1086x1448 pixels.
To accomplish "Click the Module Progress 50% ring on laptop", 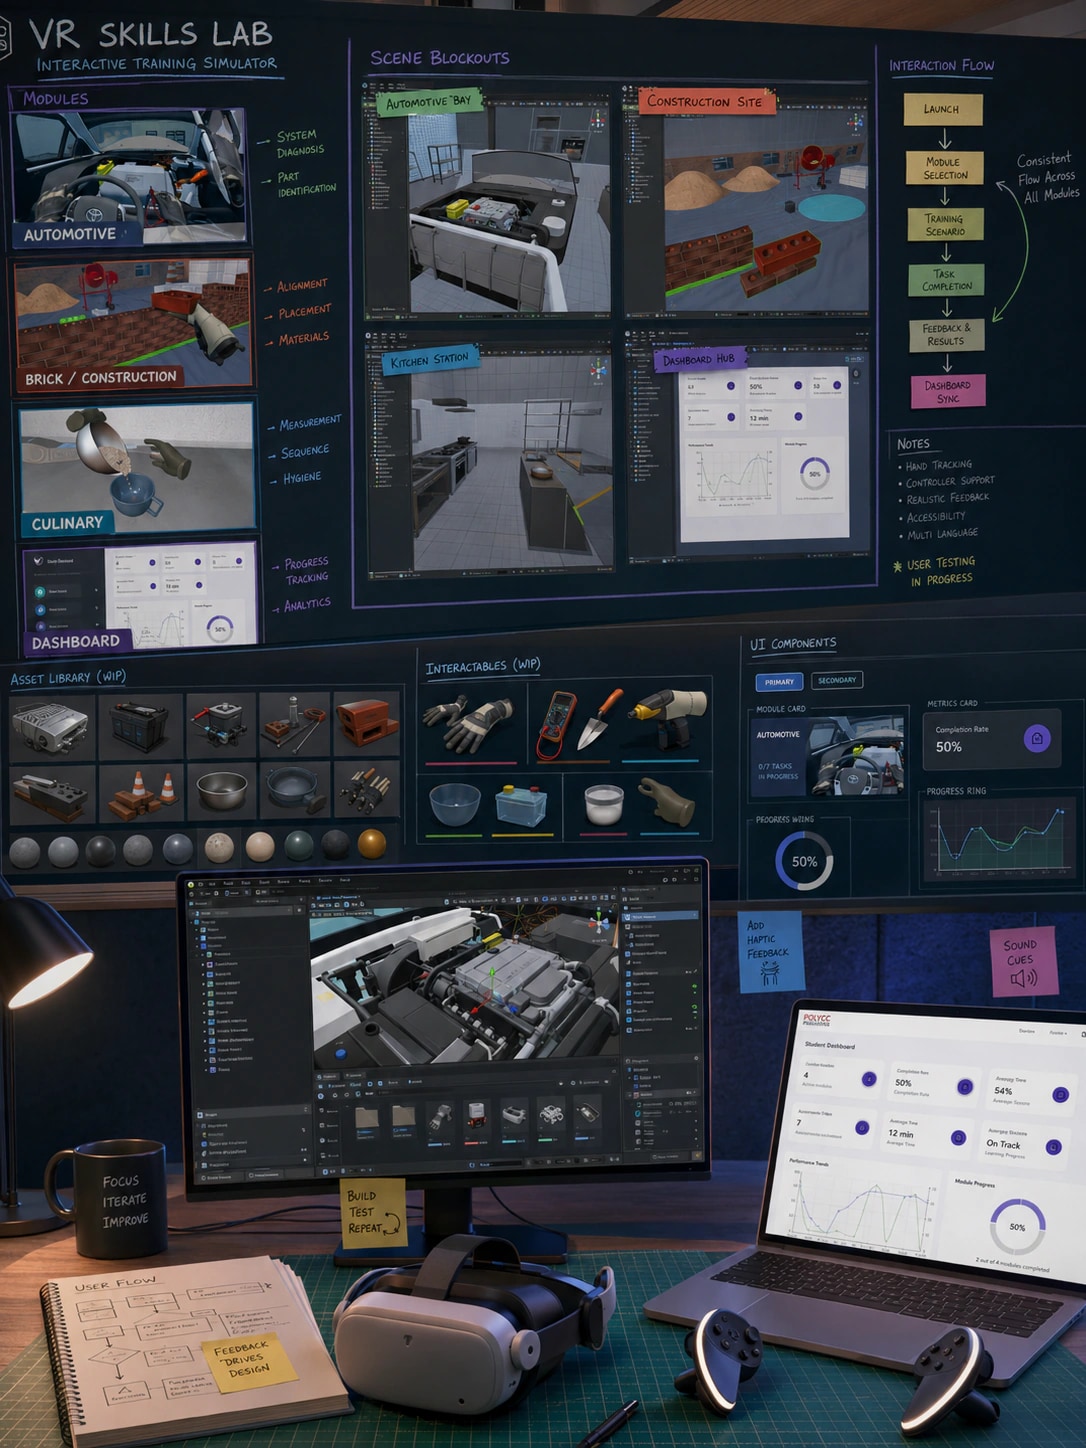I will click(1017, 1226).
